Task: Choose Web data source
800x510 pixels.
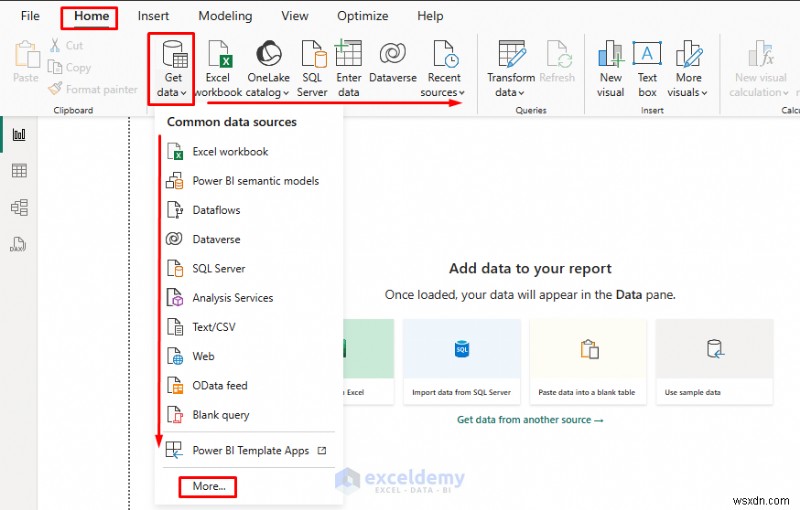Action: coord(248,356)
